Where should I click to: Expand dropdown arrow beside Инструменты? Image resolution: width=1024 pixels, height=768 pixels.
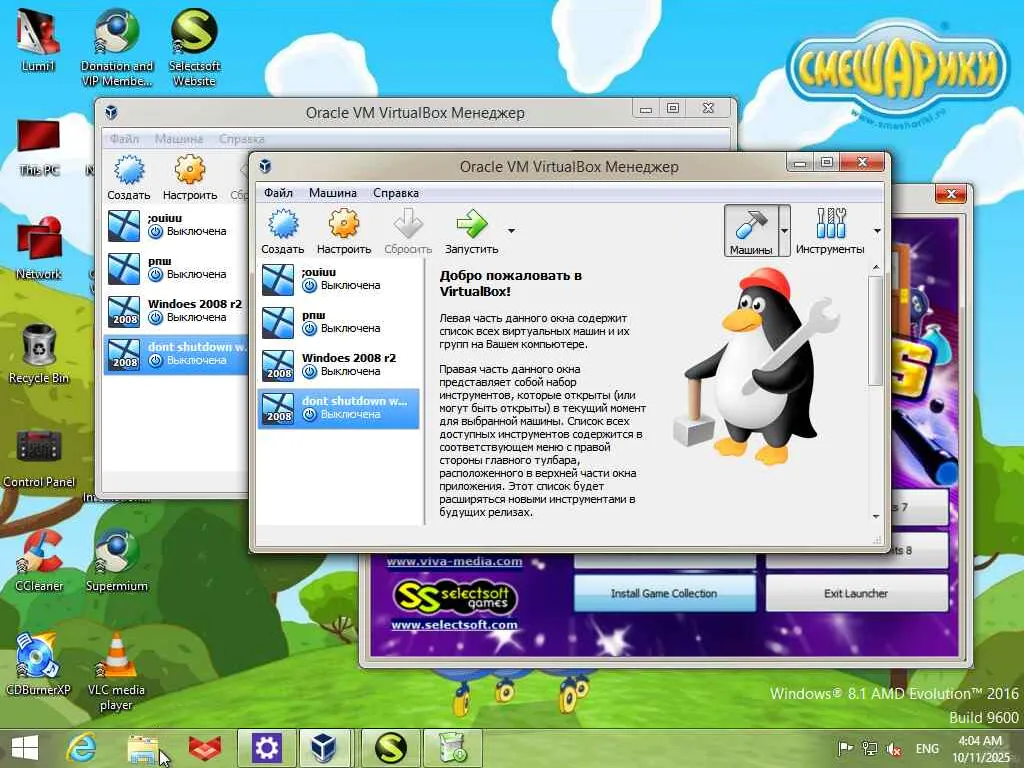877,231
